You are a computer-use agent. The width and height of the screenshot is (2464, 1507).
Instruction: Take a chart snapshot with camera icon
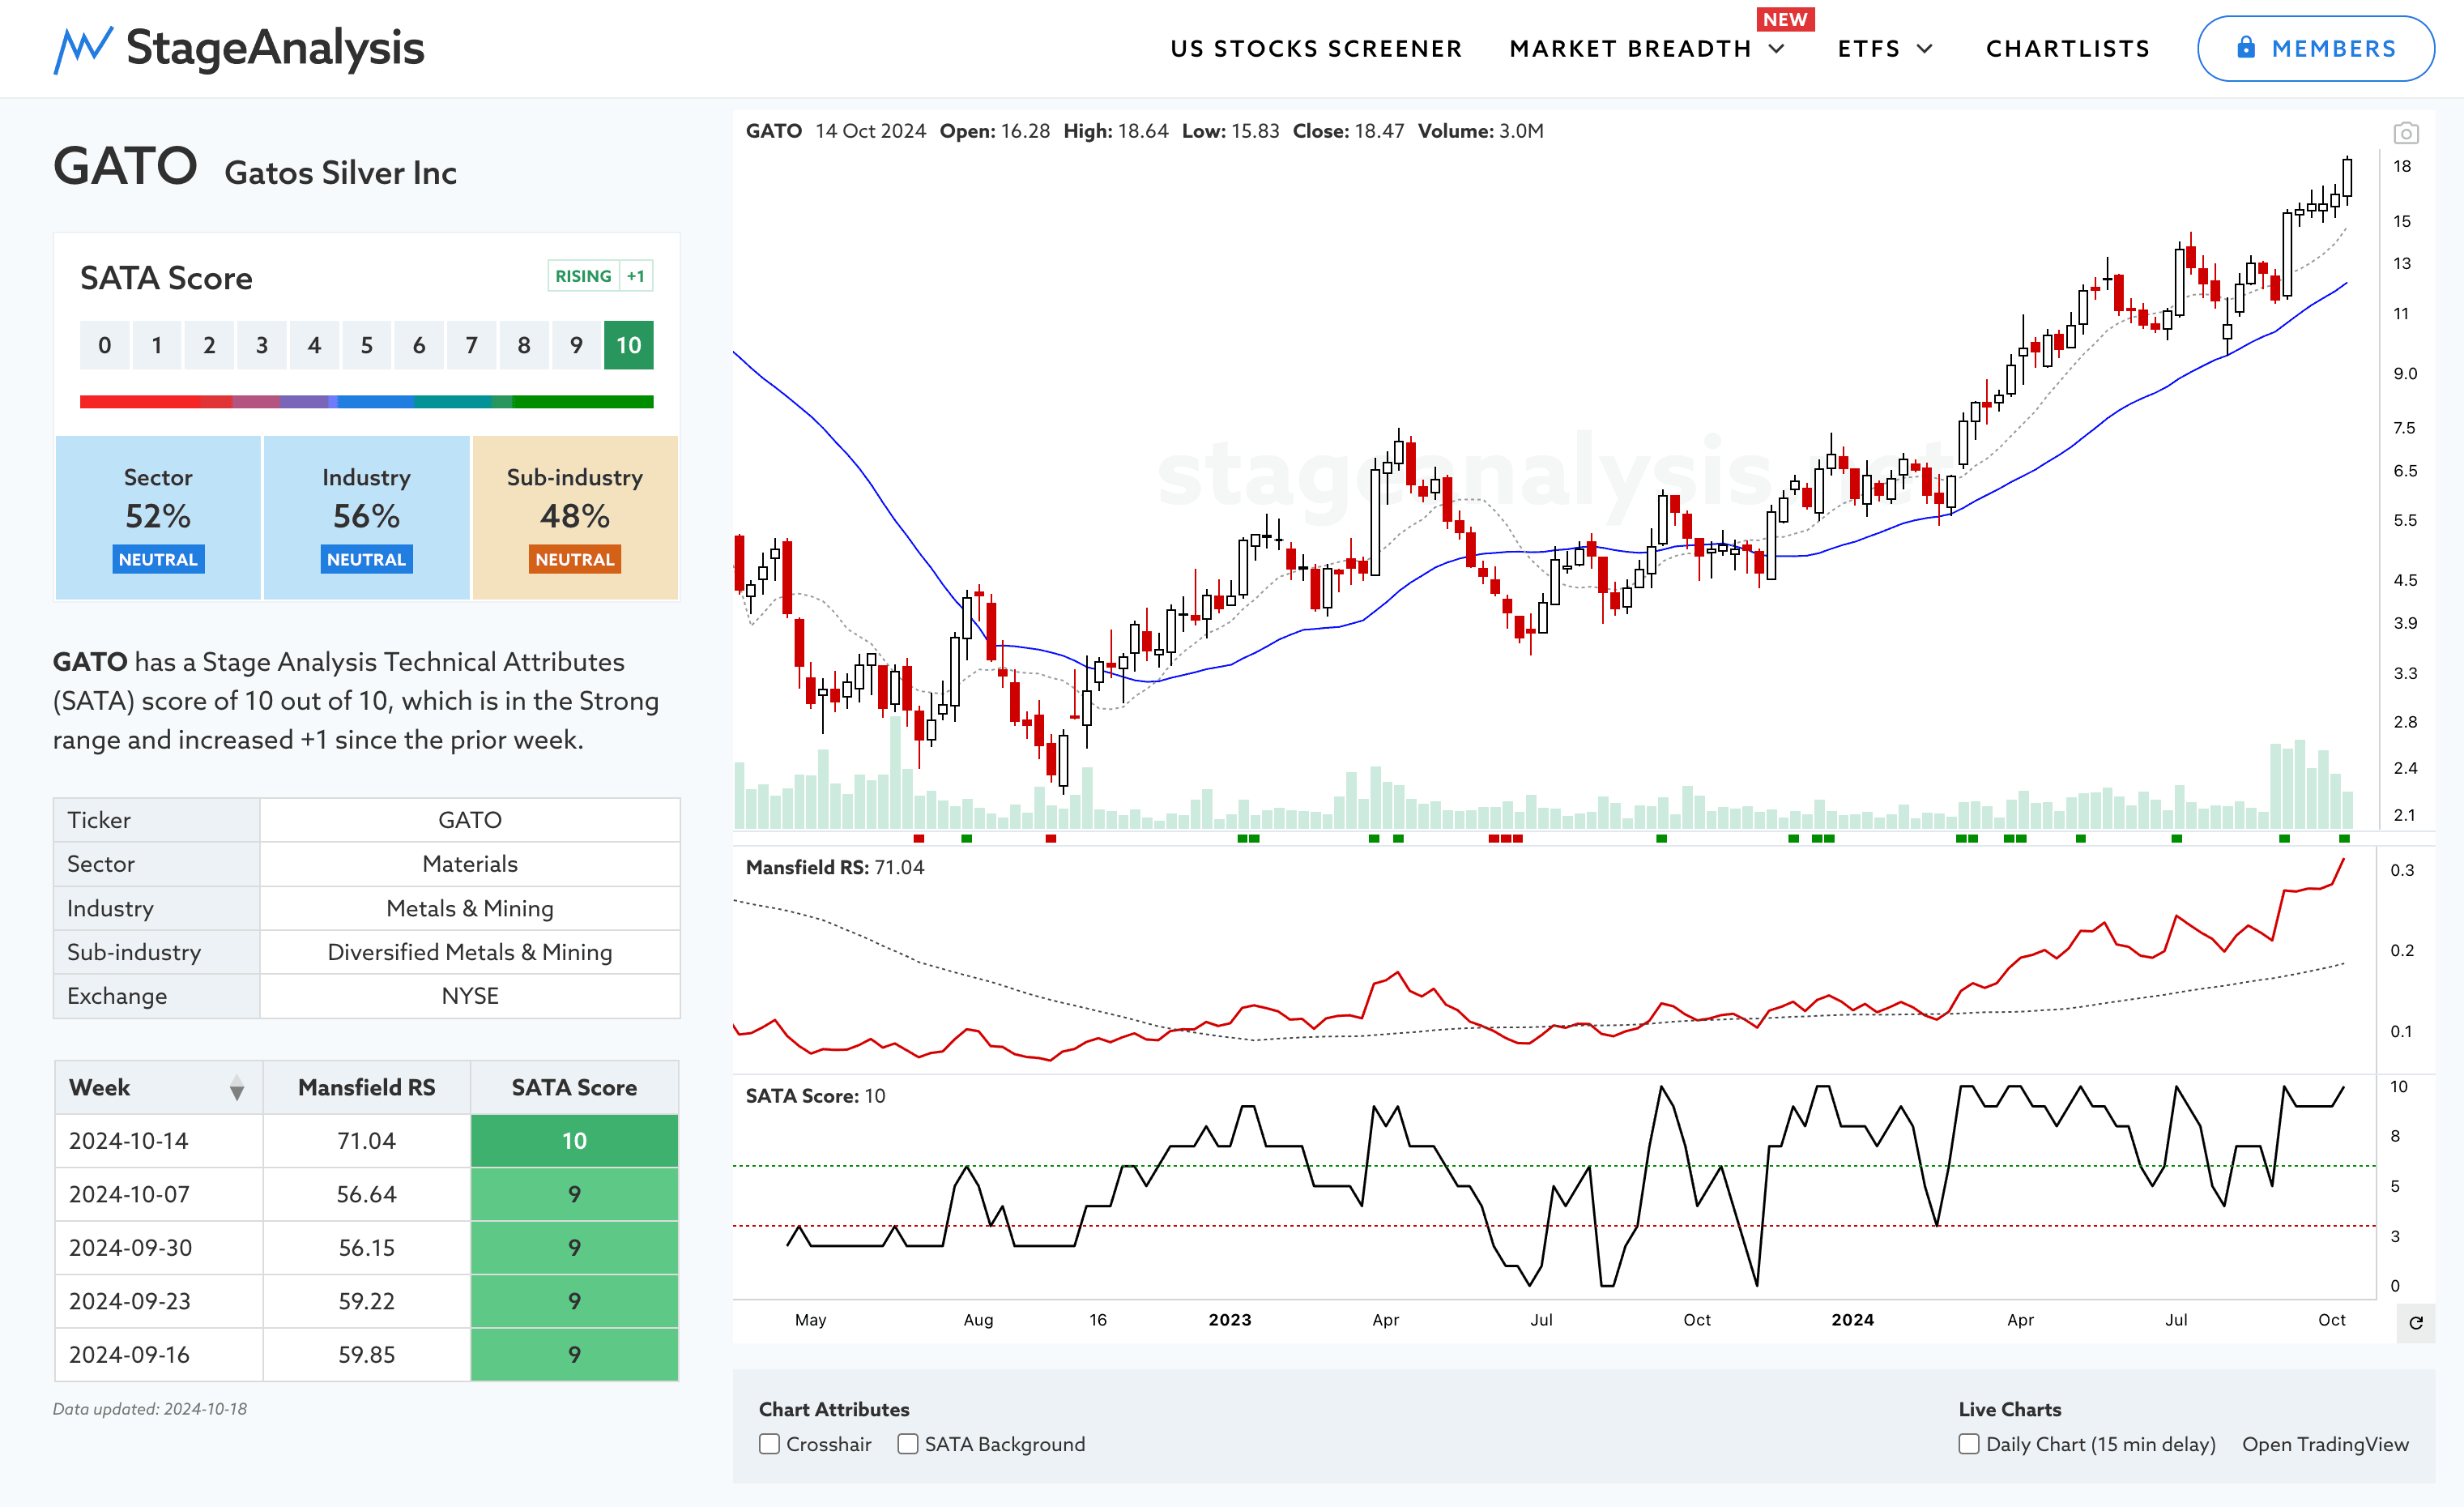coord(2405,133)
